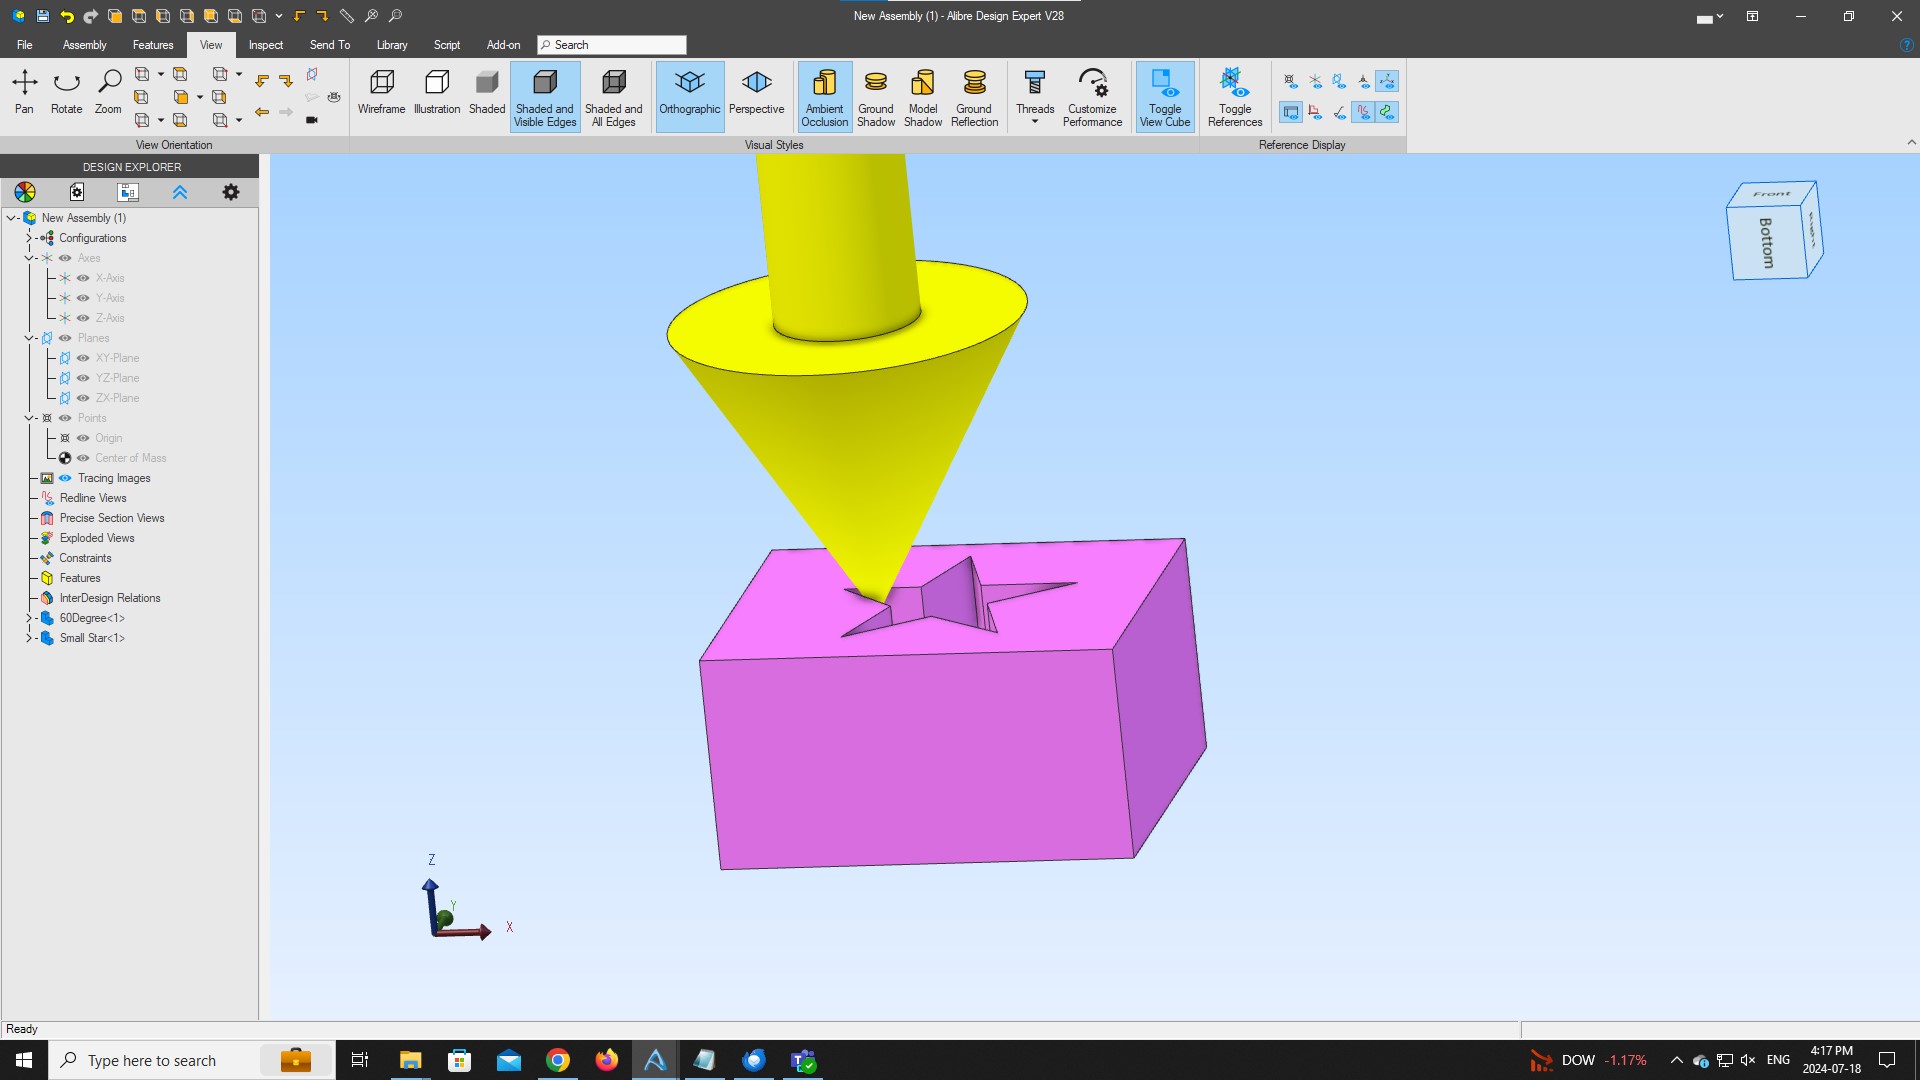The height and width of the screenshot is (1080, 1920).
Task: Collapse the Planes tree node
Action: coord(28,338)
